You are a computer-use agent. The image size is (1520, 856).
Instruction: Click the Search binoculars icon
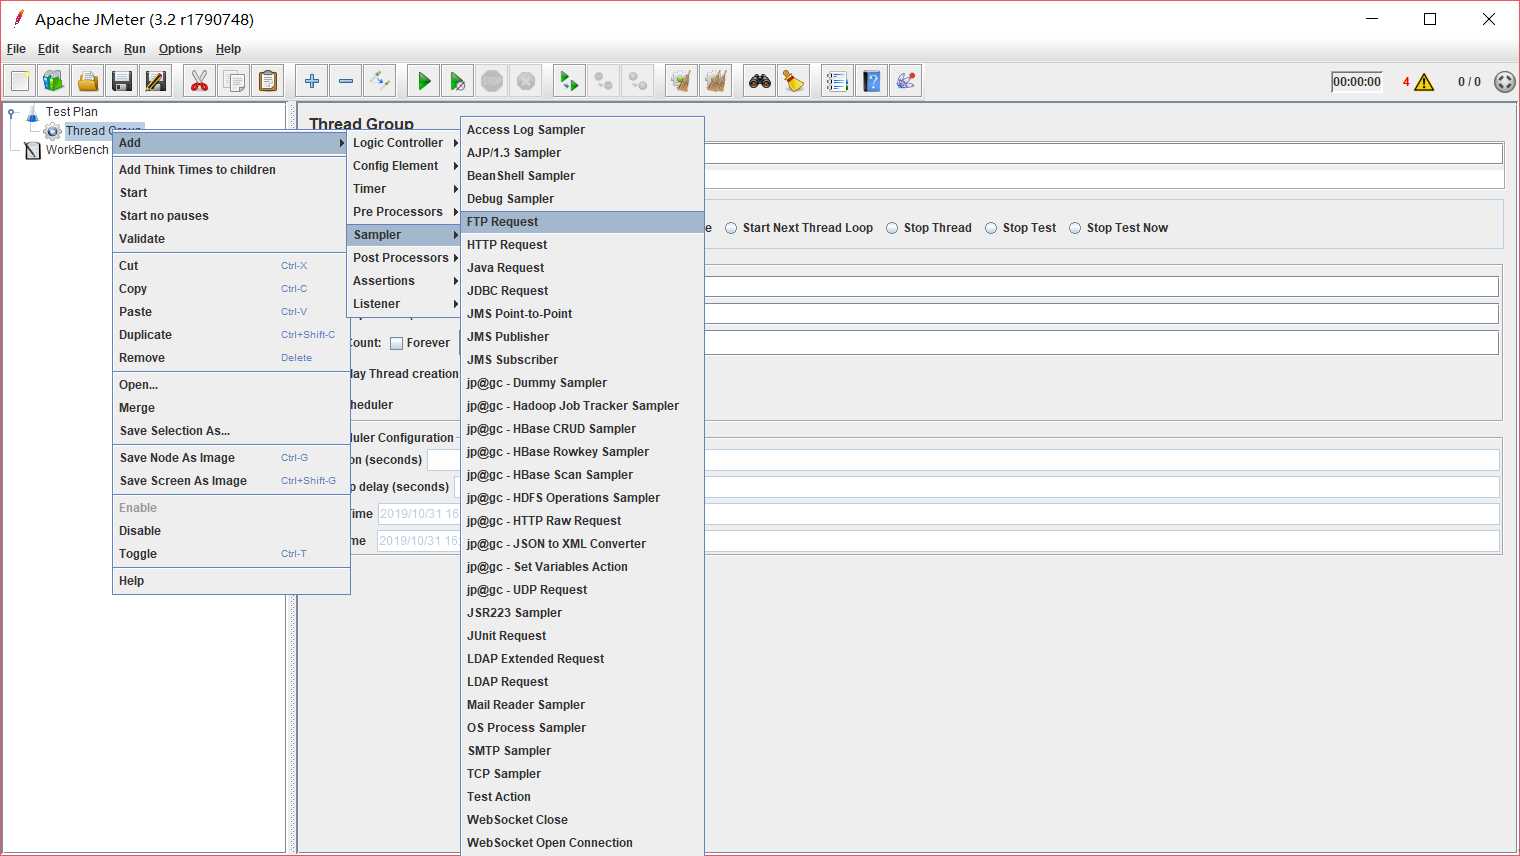760,81
